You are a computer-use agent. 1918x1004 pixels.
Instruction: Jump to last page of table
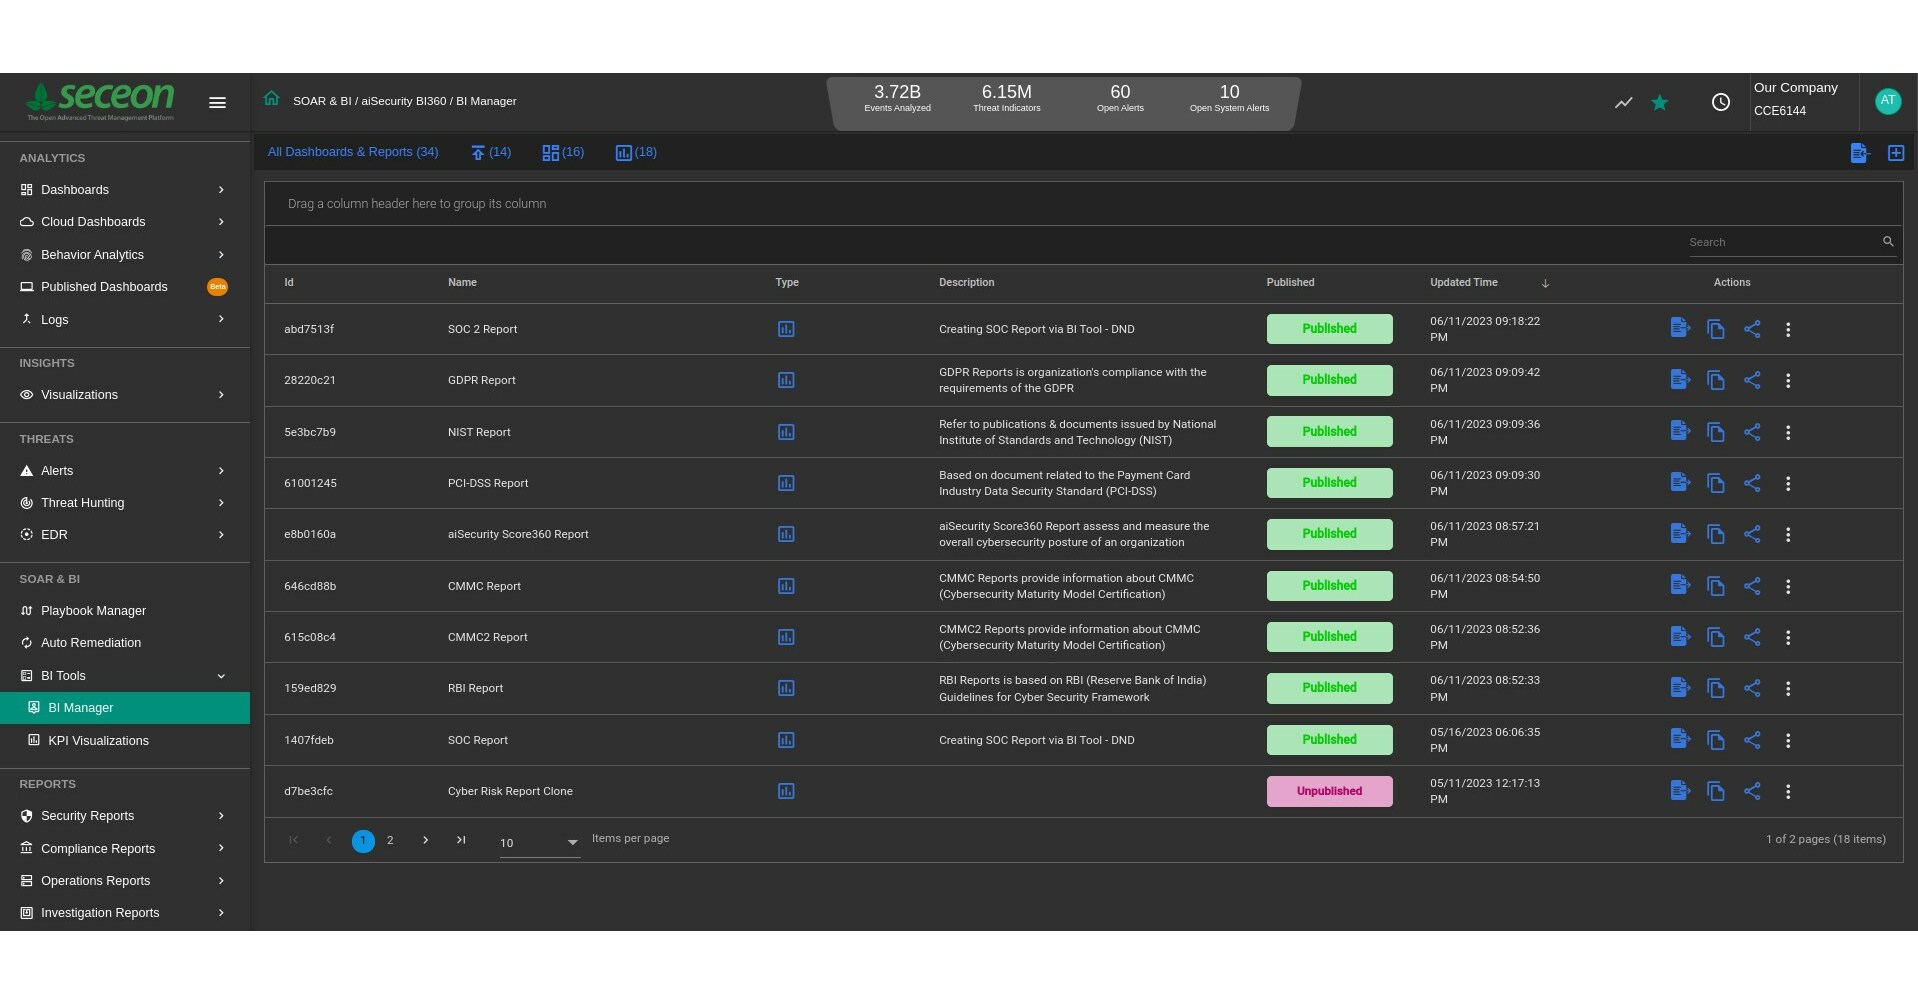[x=461, y=840]
